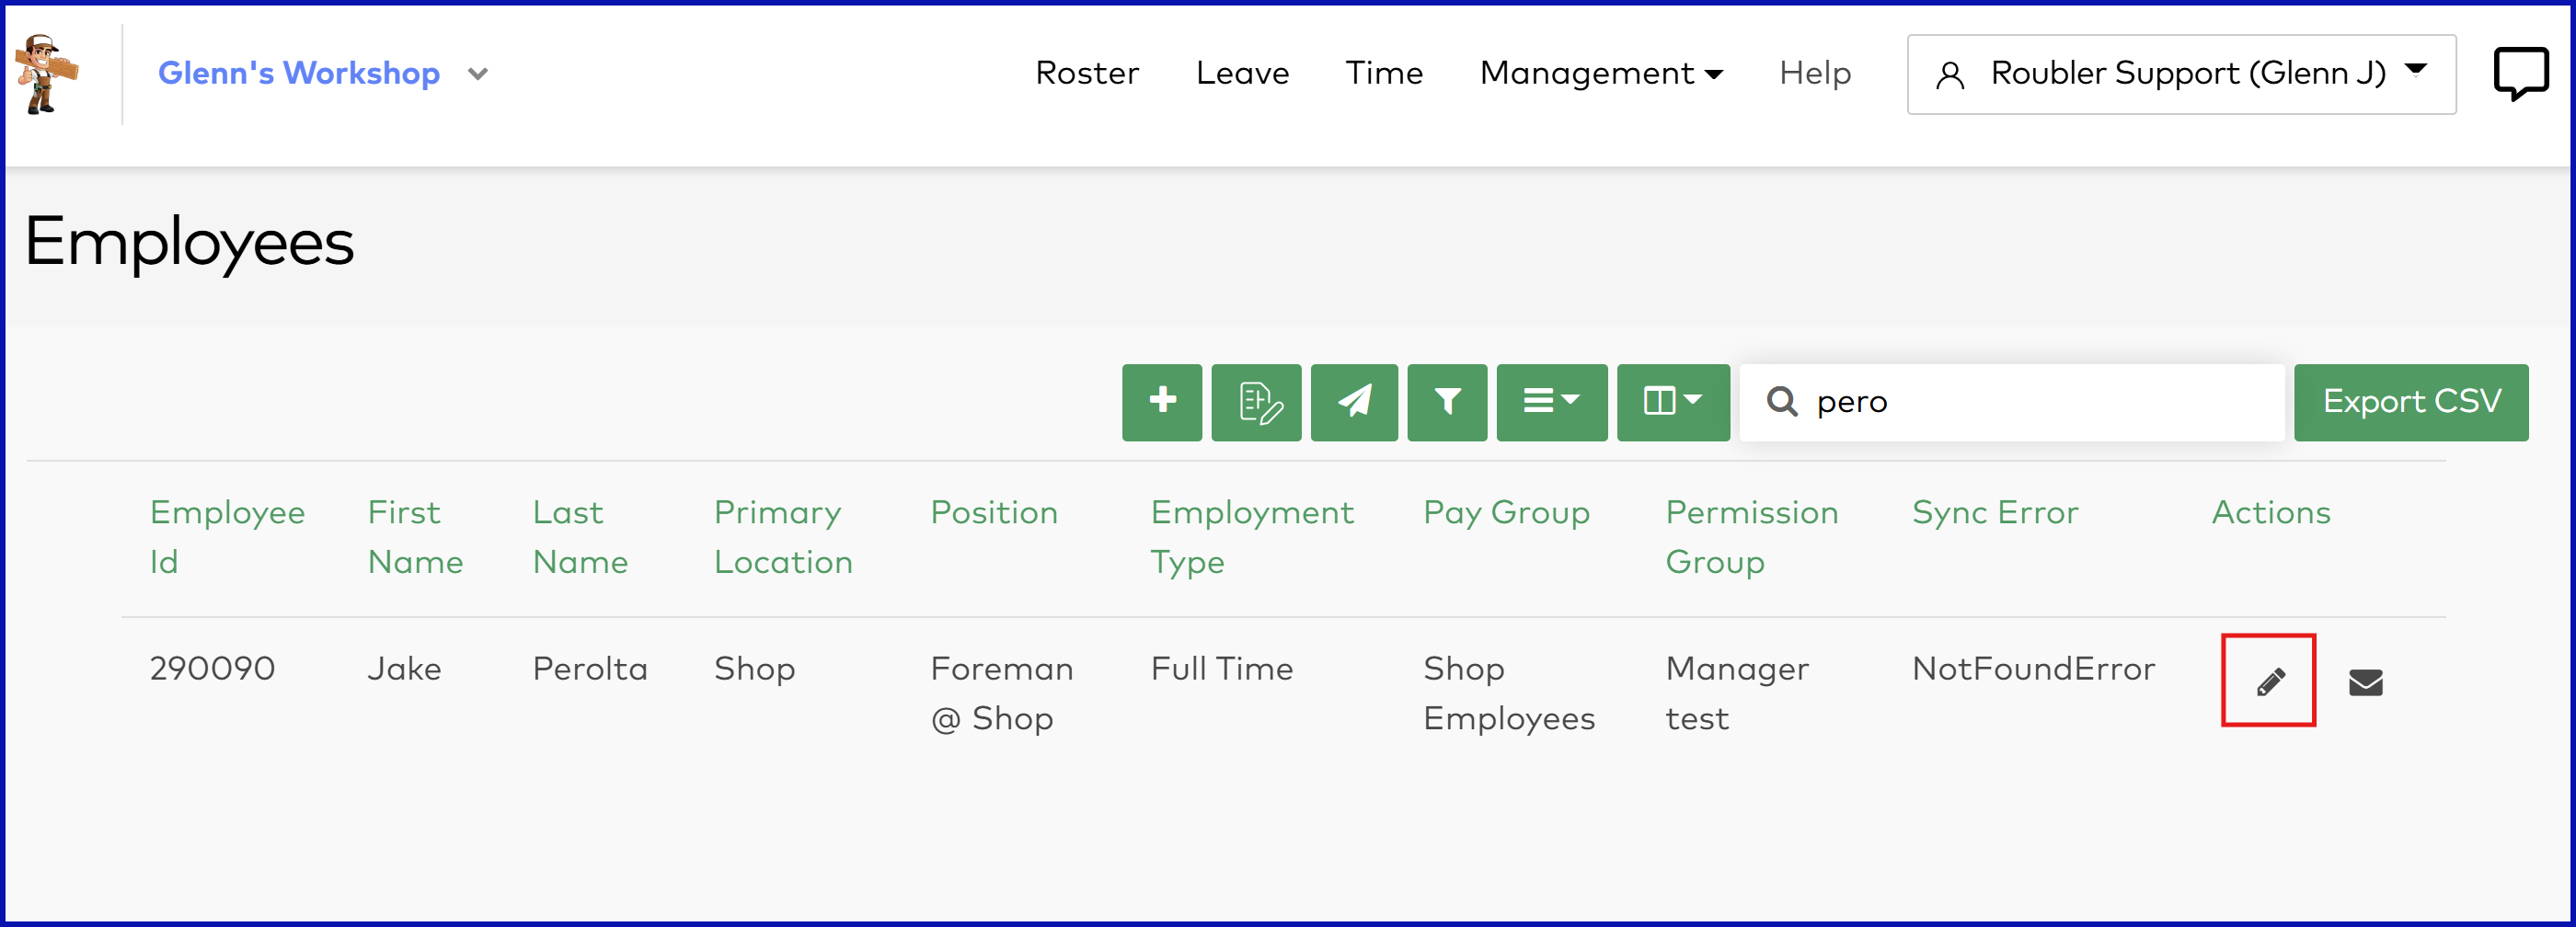The image size is (2576, 927).
Task: Open the Management menu
Action: coord(1600,74)
